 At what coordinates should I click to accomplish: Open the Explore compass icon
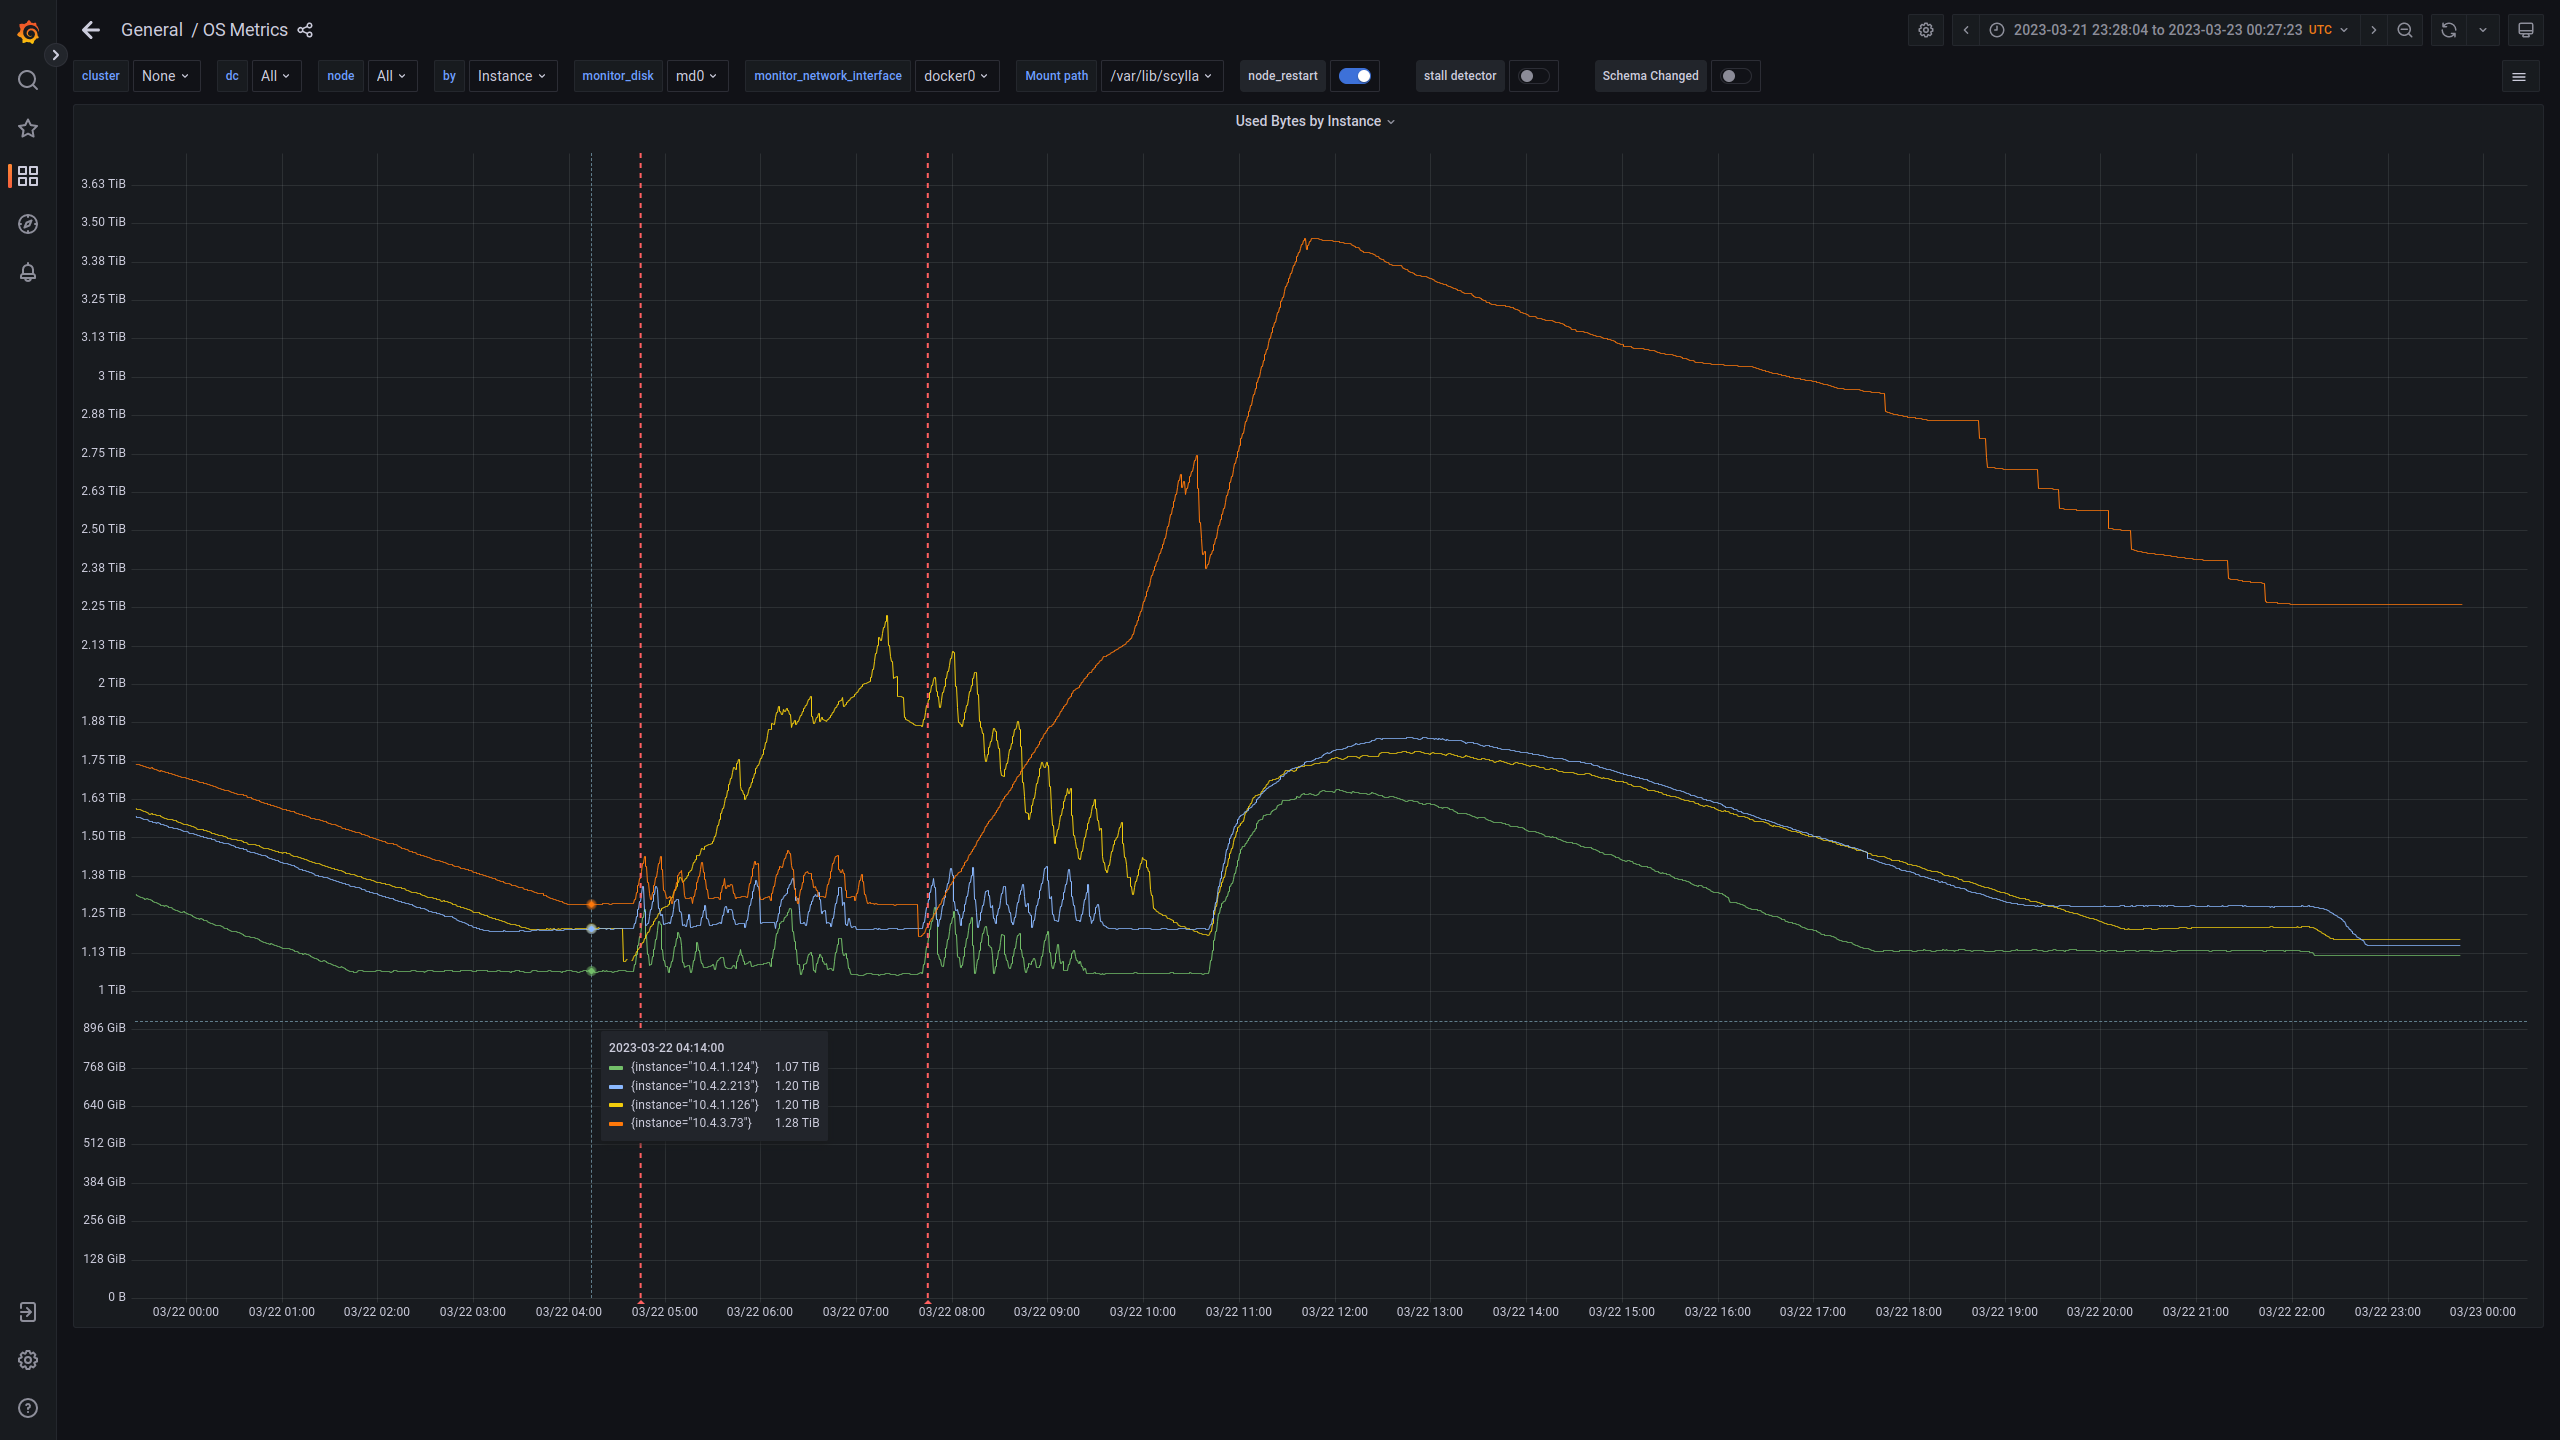click(28, 224)
